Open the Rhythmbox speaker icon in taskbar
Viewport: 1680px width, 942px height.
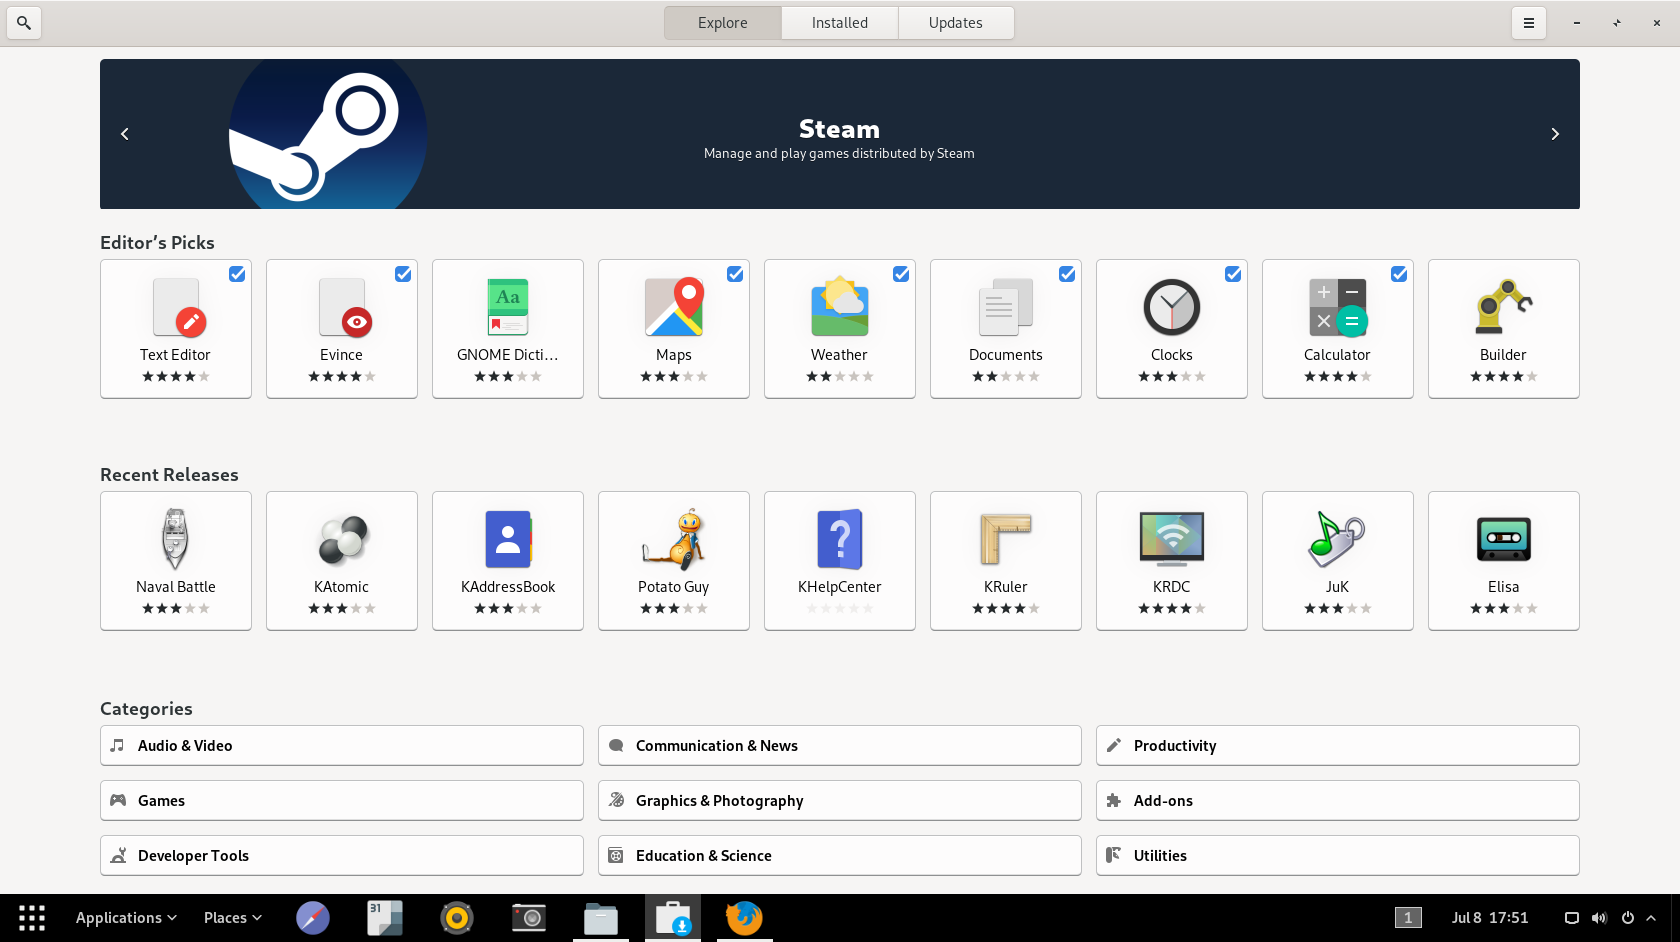457,918
